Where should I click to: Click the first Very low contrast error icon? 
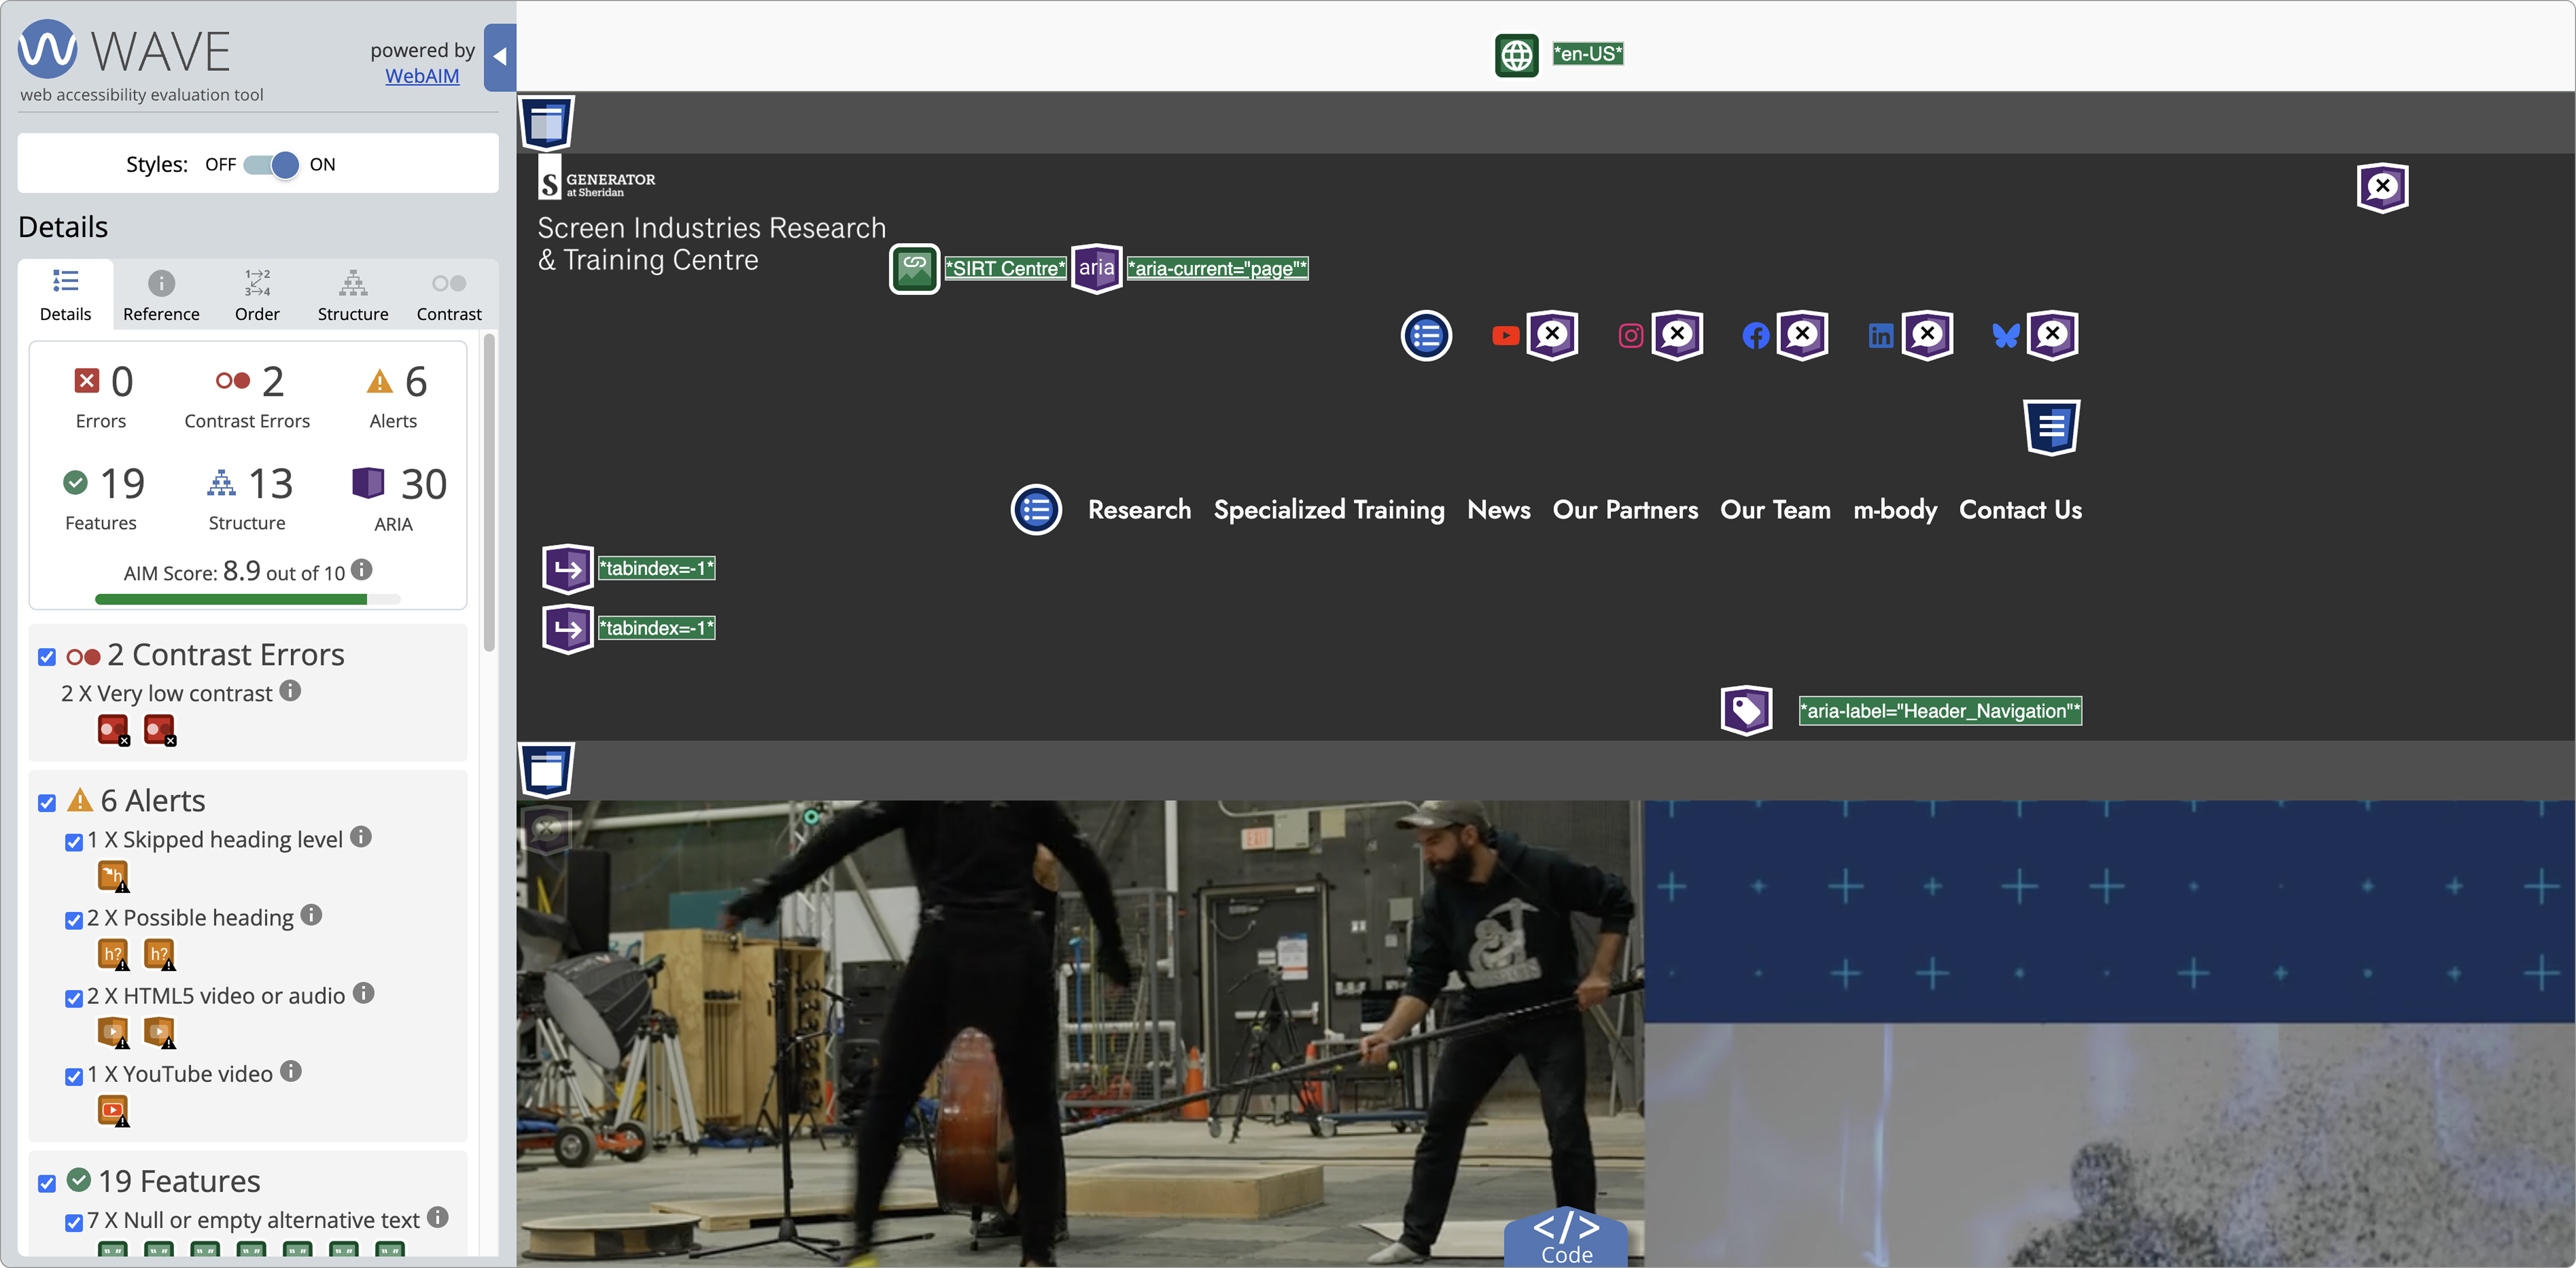click(113, 730)
